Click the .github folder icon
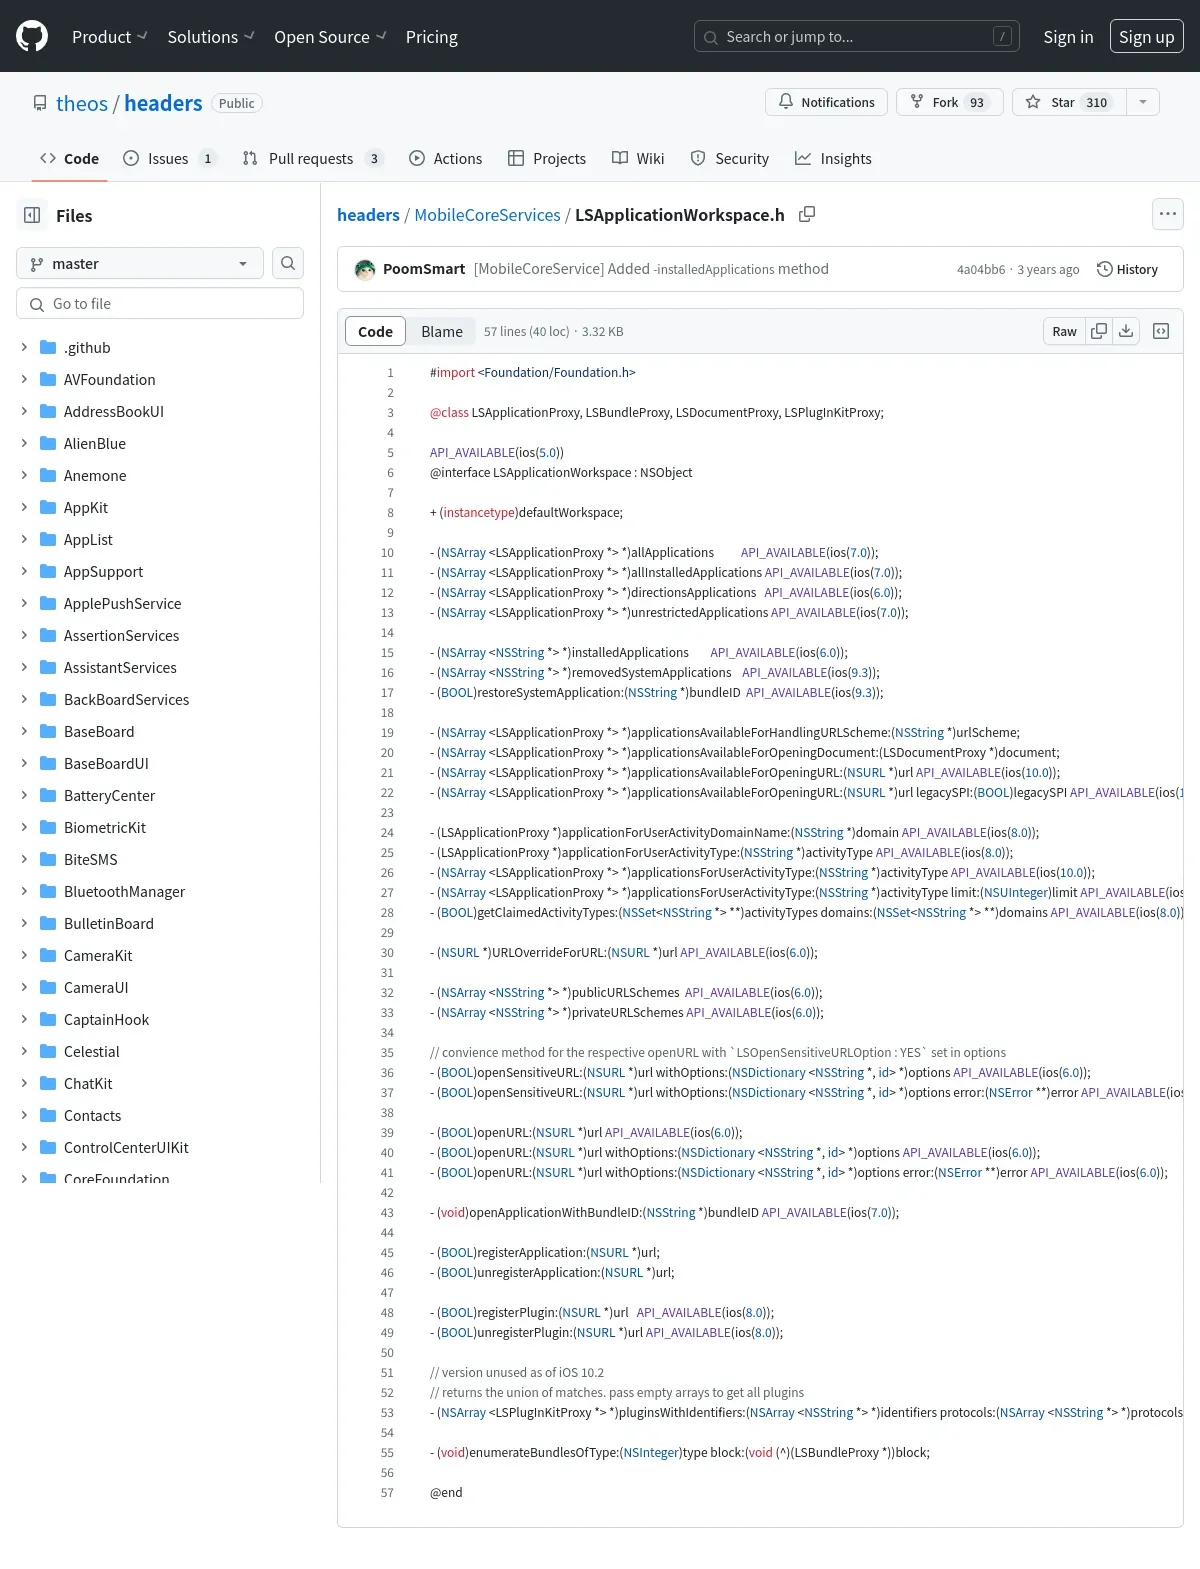Viewport: 1200px width, 1569px height. [x=48, y=347]
